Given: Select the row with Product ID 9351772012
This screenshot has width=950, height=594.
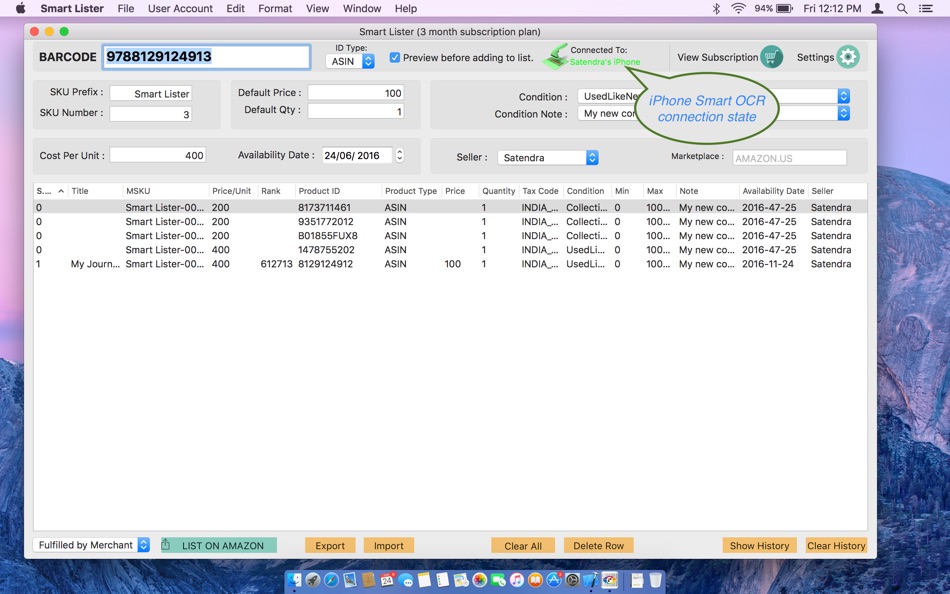Looking at the screenshot, I should point(450,222).
